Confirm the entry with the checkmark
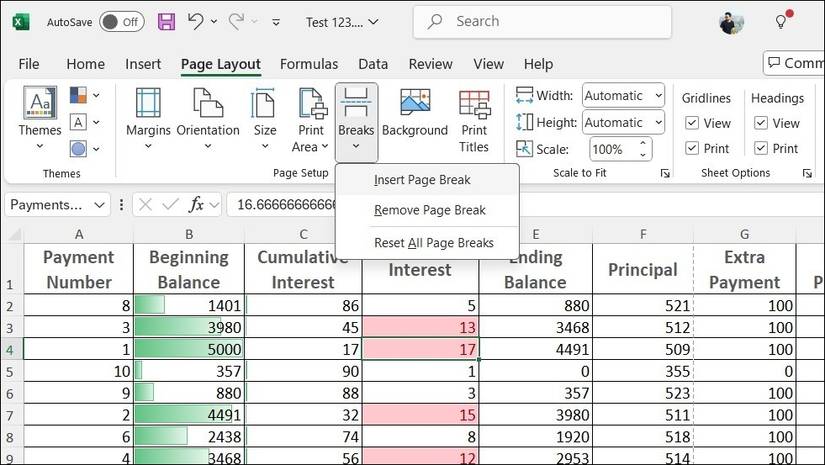Viewport: 825px width, 465px height. (170, 205)
